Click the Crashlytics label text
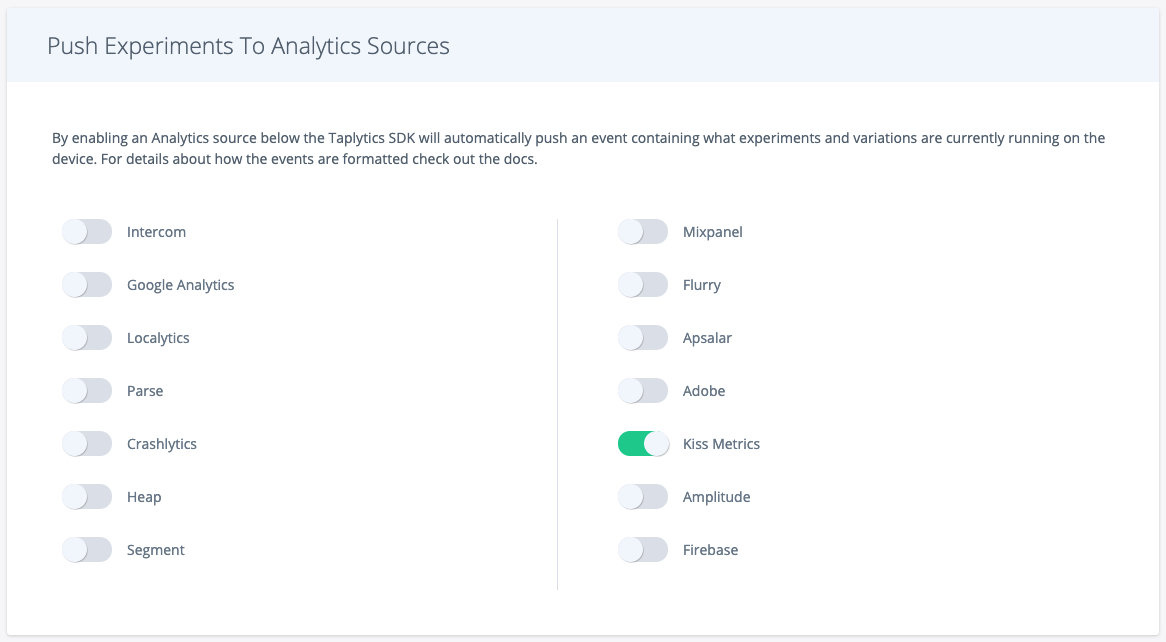 point(162,444)
